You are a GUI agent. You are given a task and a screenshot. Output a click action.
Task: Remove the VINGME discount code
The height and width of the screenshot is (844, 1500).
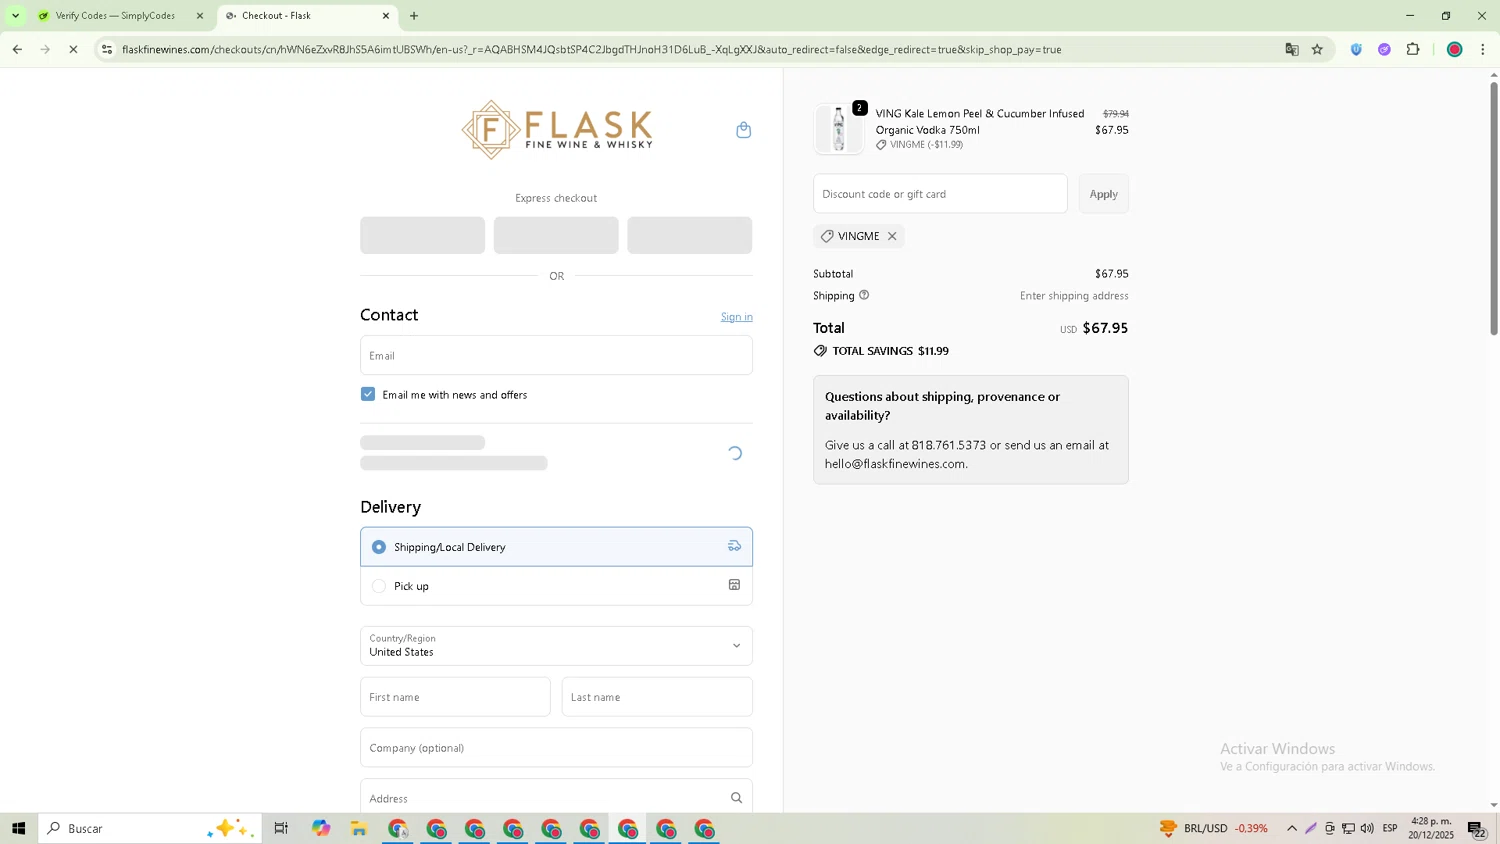[892, 236]
